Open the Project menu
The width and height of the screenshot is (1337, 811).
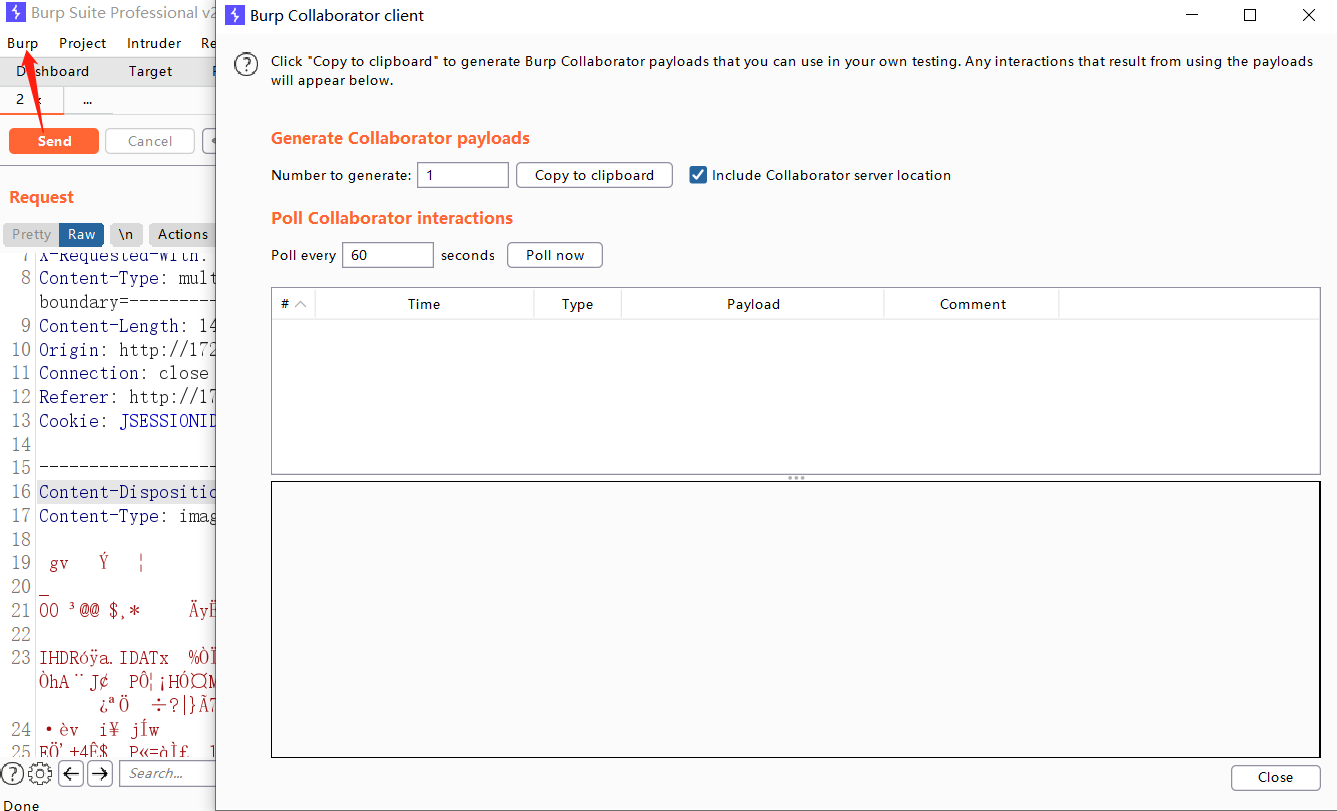pos(82,43)
